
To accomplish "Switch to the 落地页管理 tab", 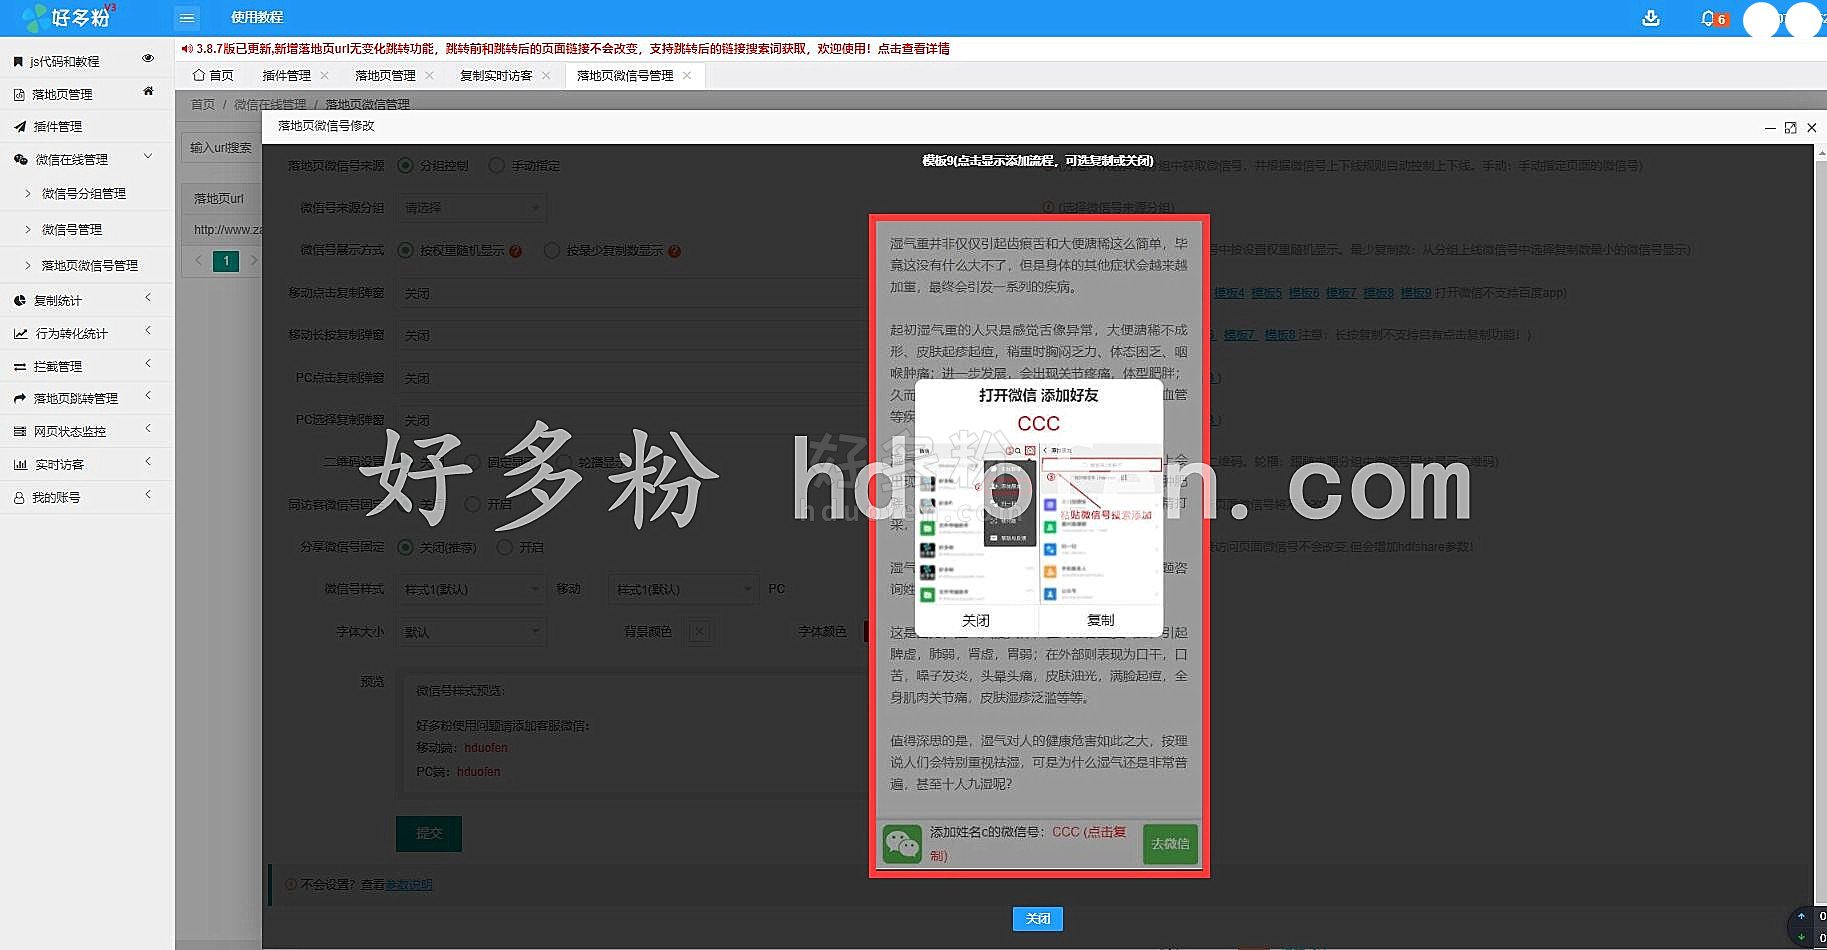I will tap(385, 76).
